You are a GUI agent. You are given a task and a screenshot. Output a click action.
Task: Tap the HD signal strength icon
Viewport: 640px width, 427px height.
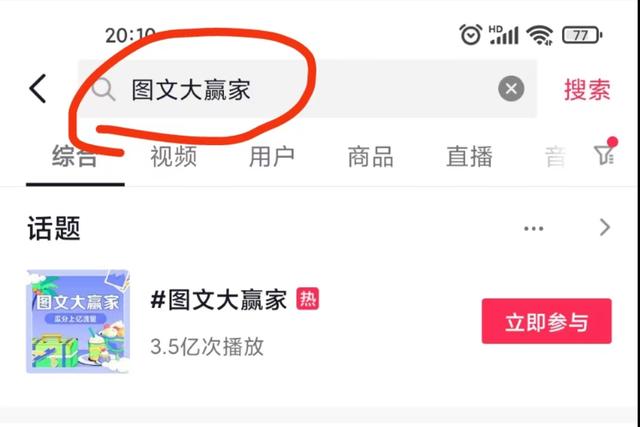pos(504,35)
